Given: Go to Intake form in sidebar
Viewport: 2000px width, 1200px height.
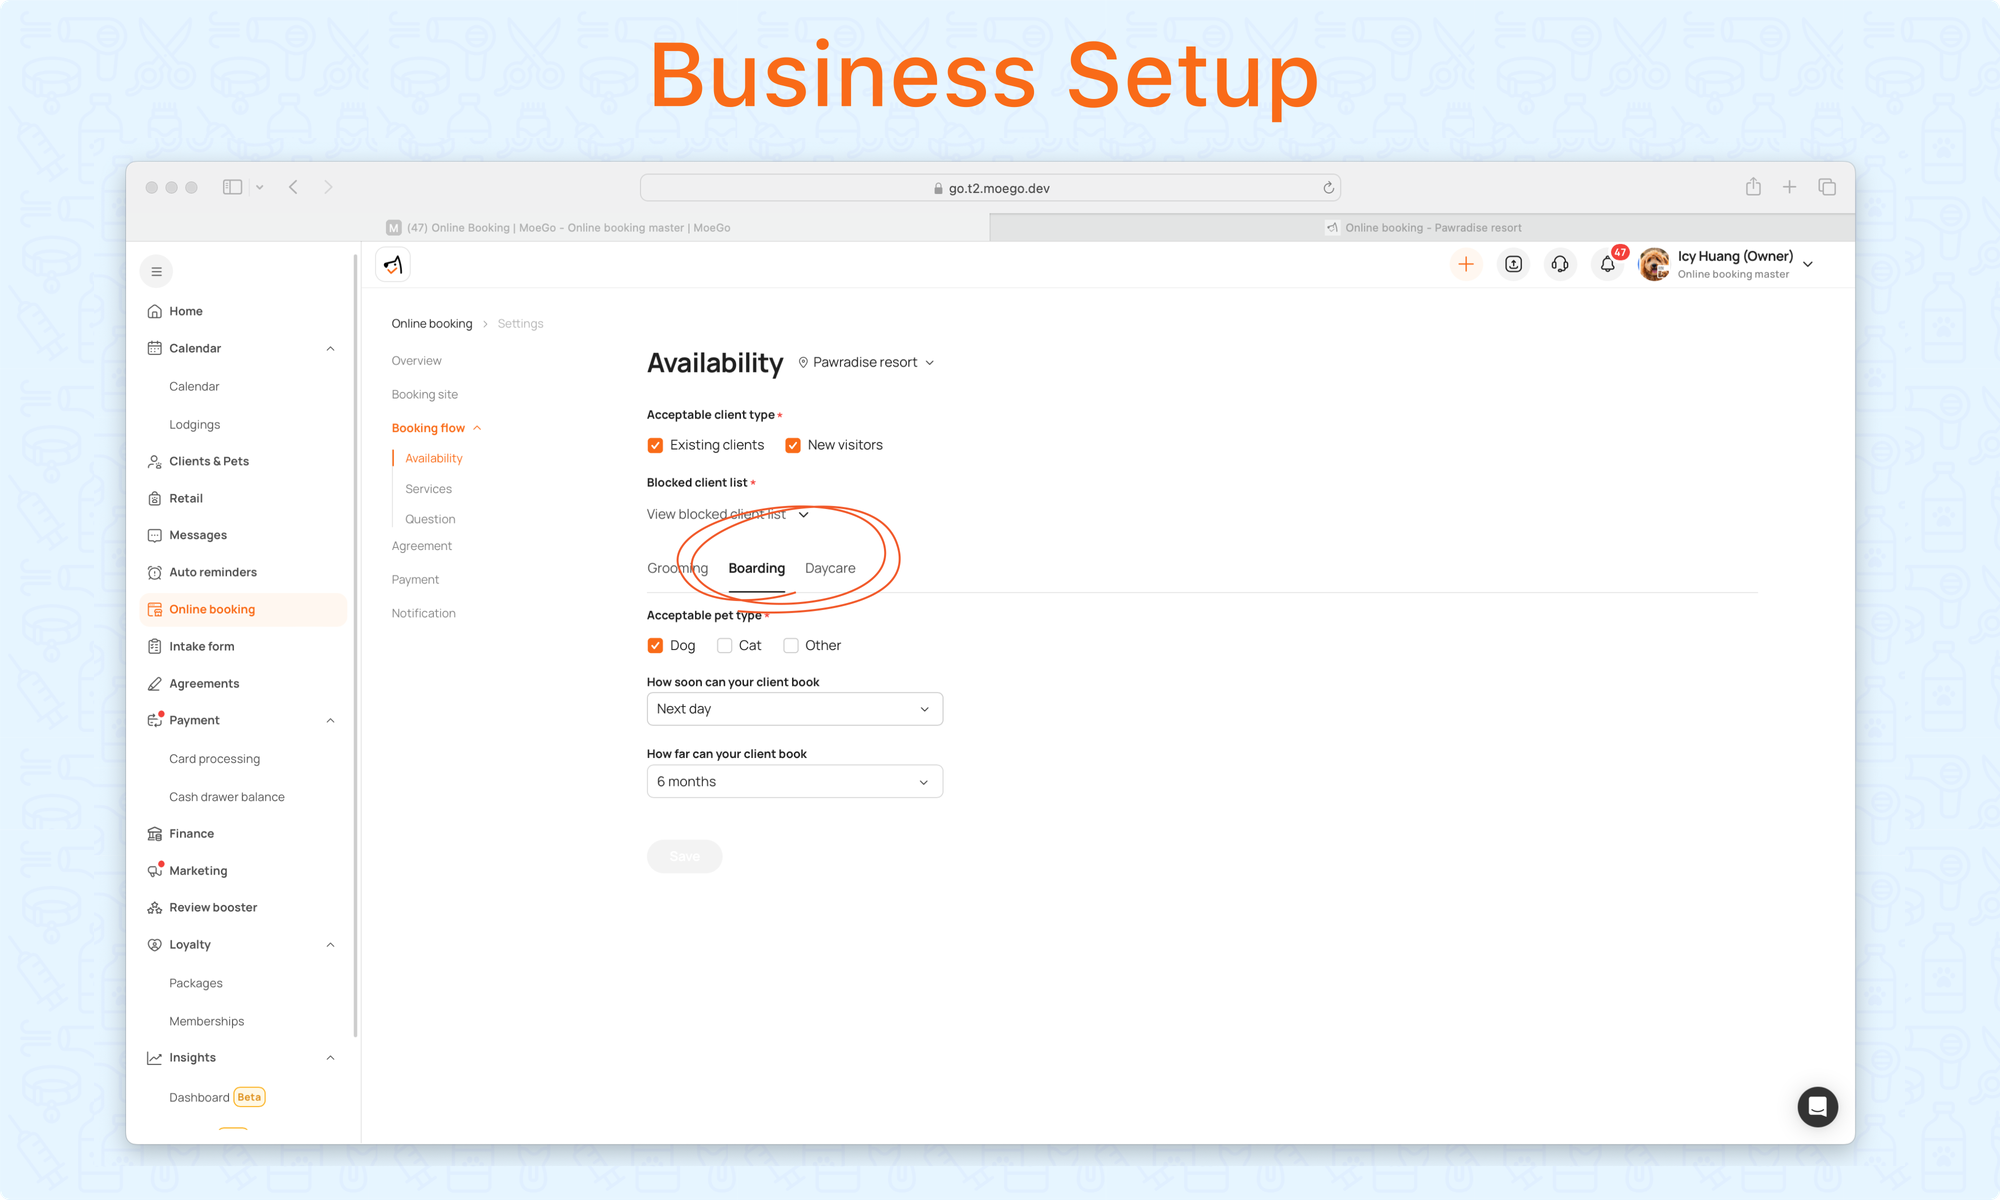Looking at the screenshot, I should pyautogui.click(x=201, y=646).
